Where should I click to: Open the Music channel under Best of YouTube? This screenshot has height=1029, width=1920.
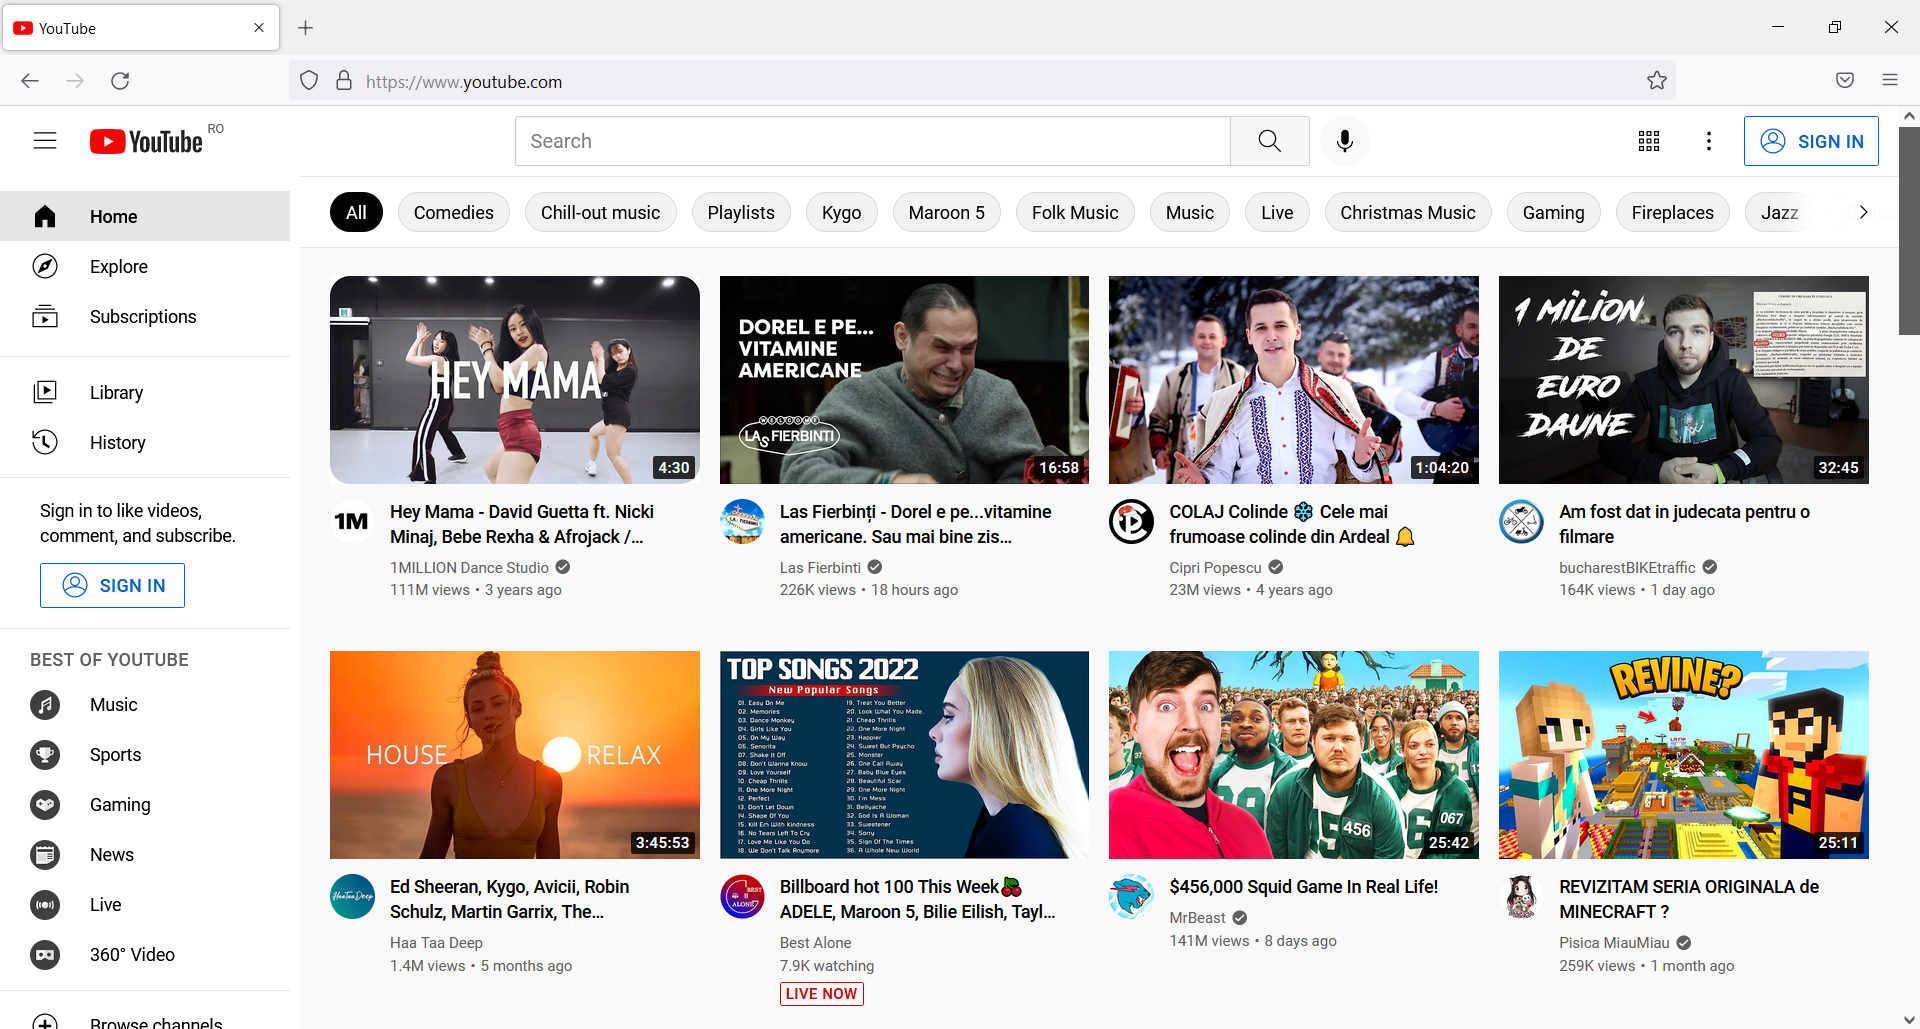click(x=113, y=704)
